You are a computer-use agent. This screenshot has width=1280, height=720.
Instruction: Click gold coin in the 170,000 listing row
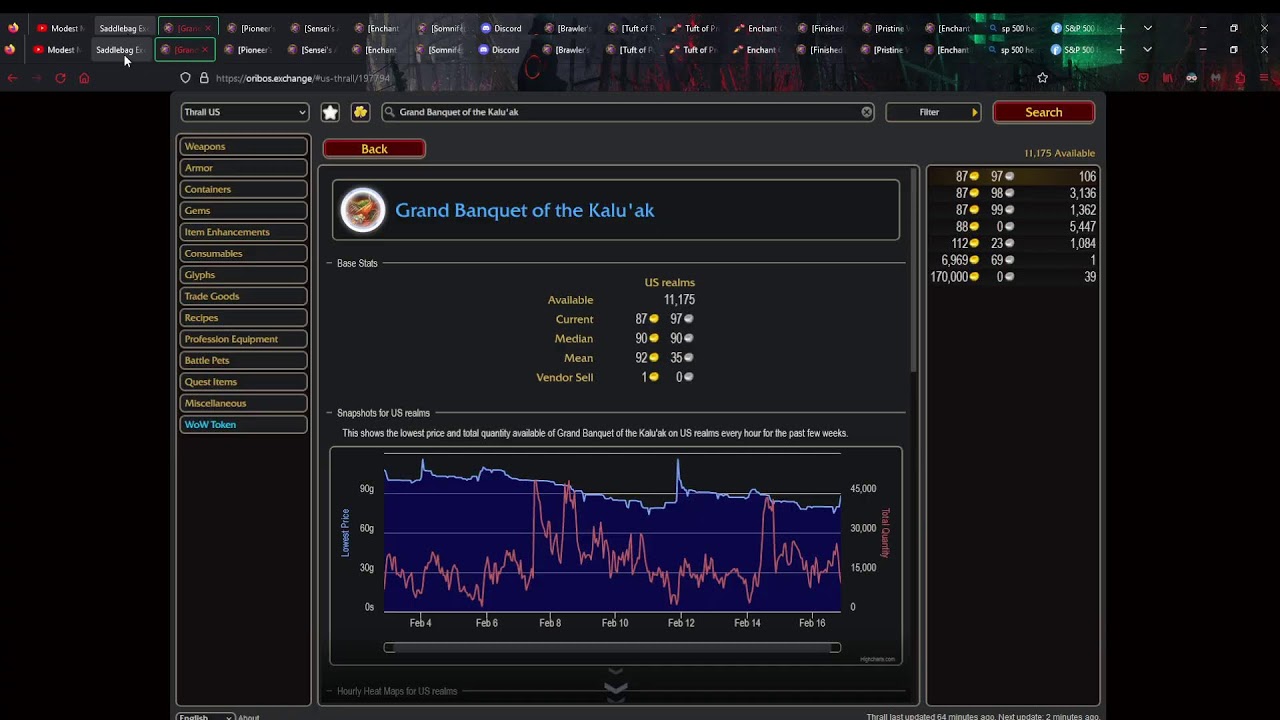coord(974,277)
